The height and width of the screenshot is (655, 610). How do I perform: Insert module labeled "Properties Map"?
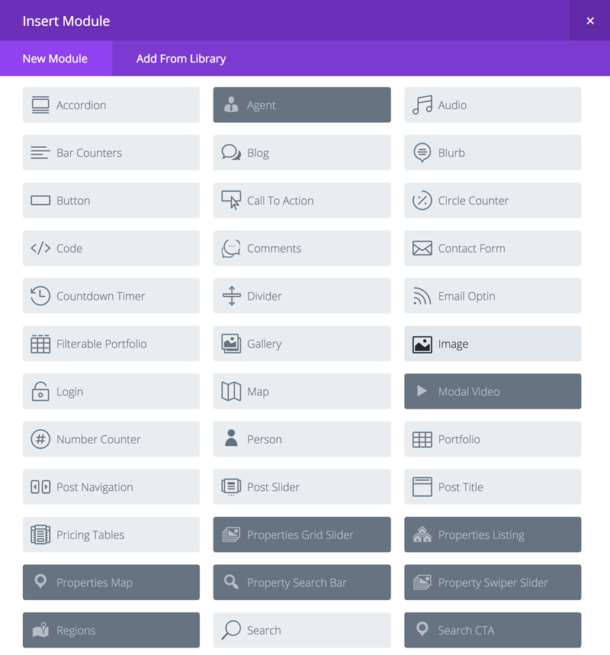111,582
